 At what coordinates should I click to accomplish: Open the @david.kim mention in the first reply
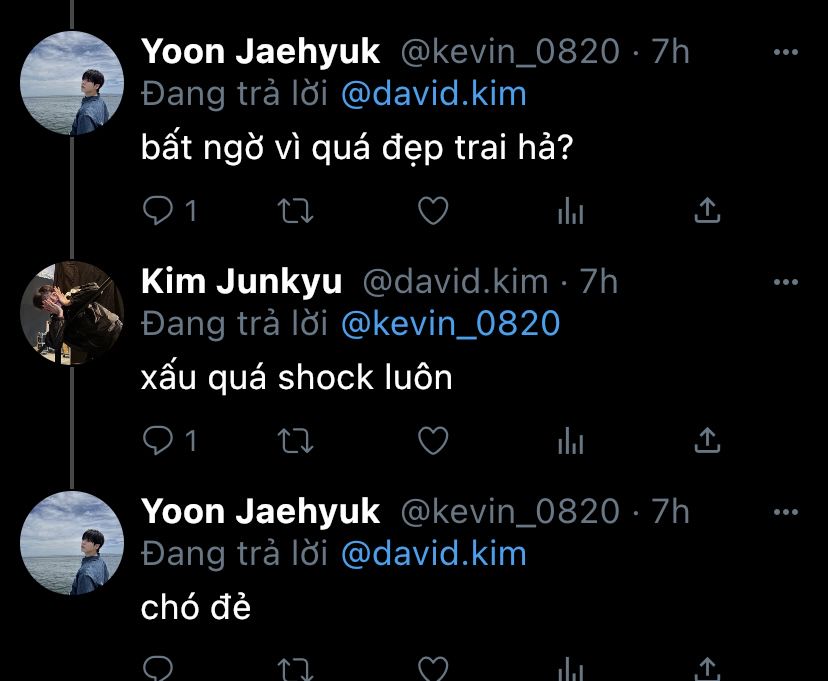(434, 94)
